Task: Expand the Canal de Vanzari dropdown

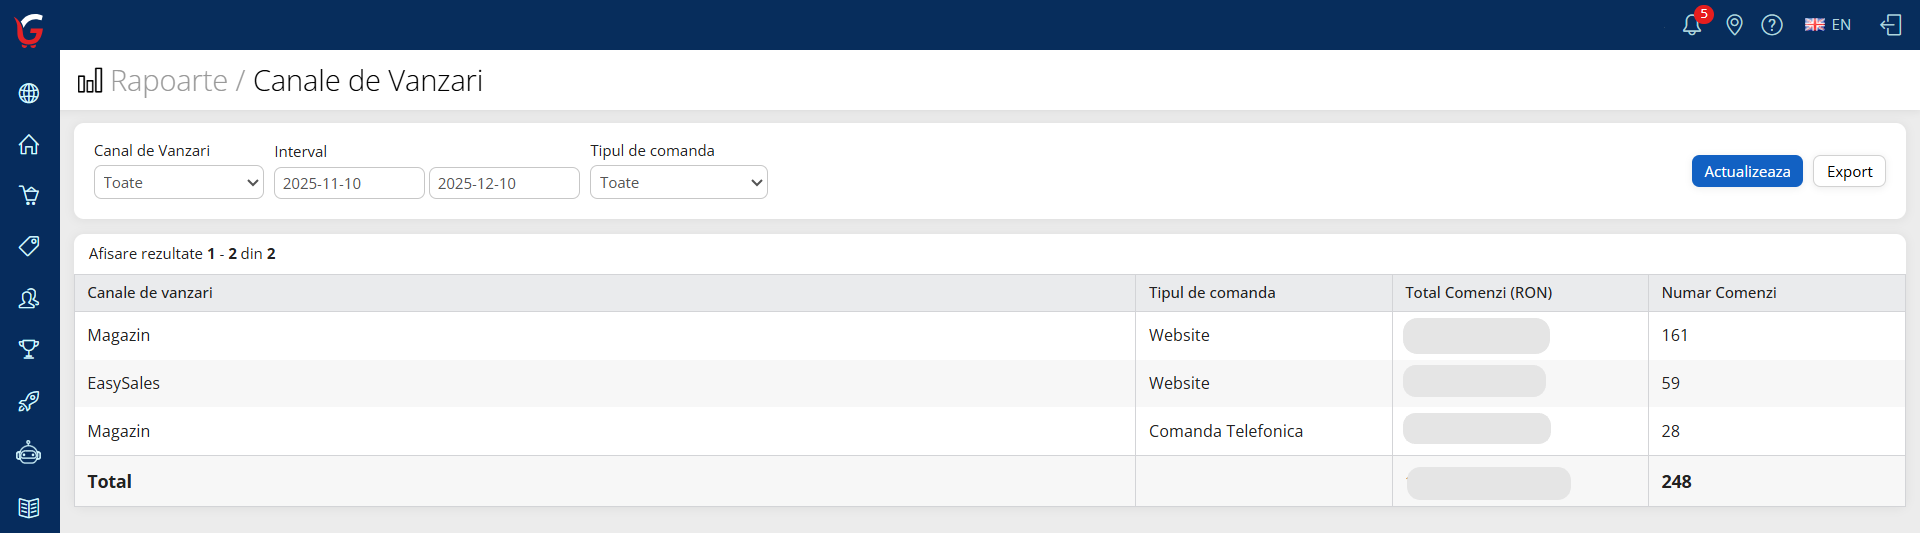Action: 179,183
